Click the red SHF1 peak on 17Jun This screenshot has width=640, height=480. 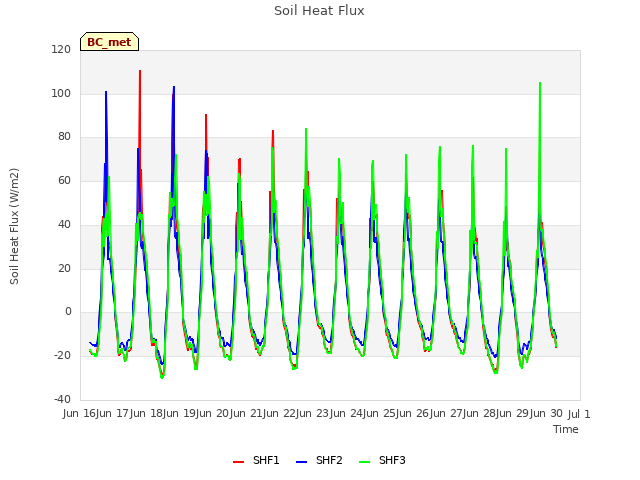(140, 71)
